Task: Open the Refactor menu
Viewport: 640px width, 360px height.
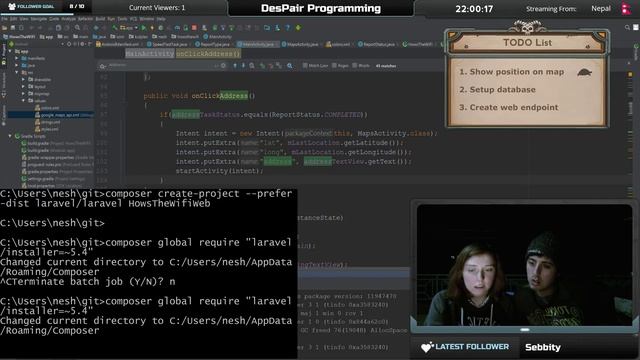Action: click(x=85, y=19)
